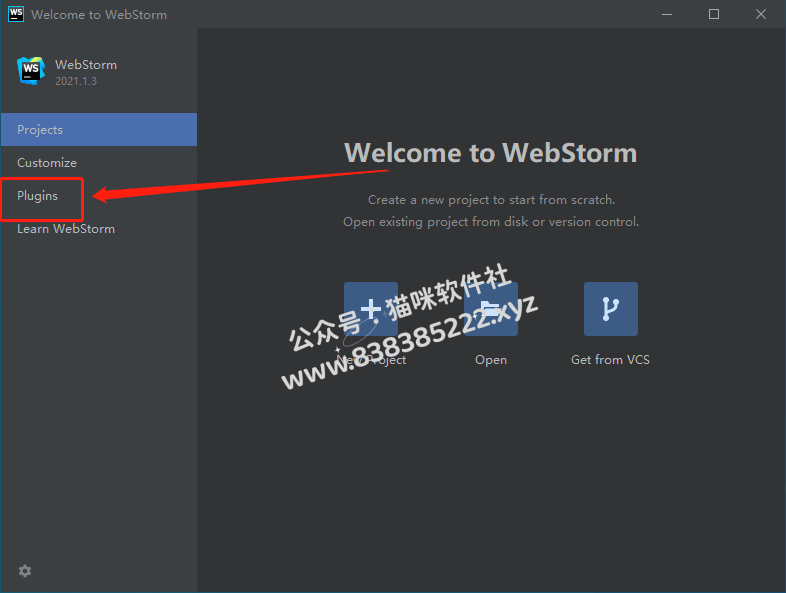Image resolution: width=786 pixels, height=593 pixels.
Task: Click the WebStorm name in sidebar
Action: pyautogui.click(x=86, y=65)
